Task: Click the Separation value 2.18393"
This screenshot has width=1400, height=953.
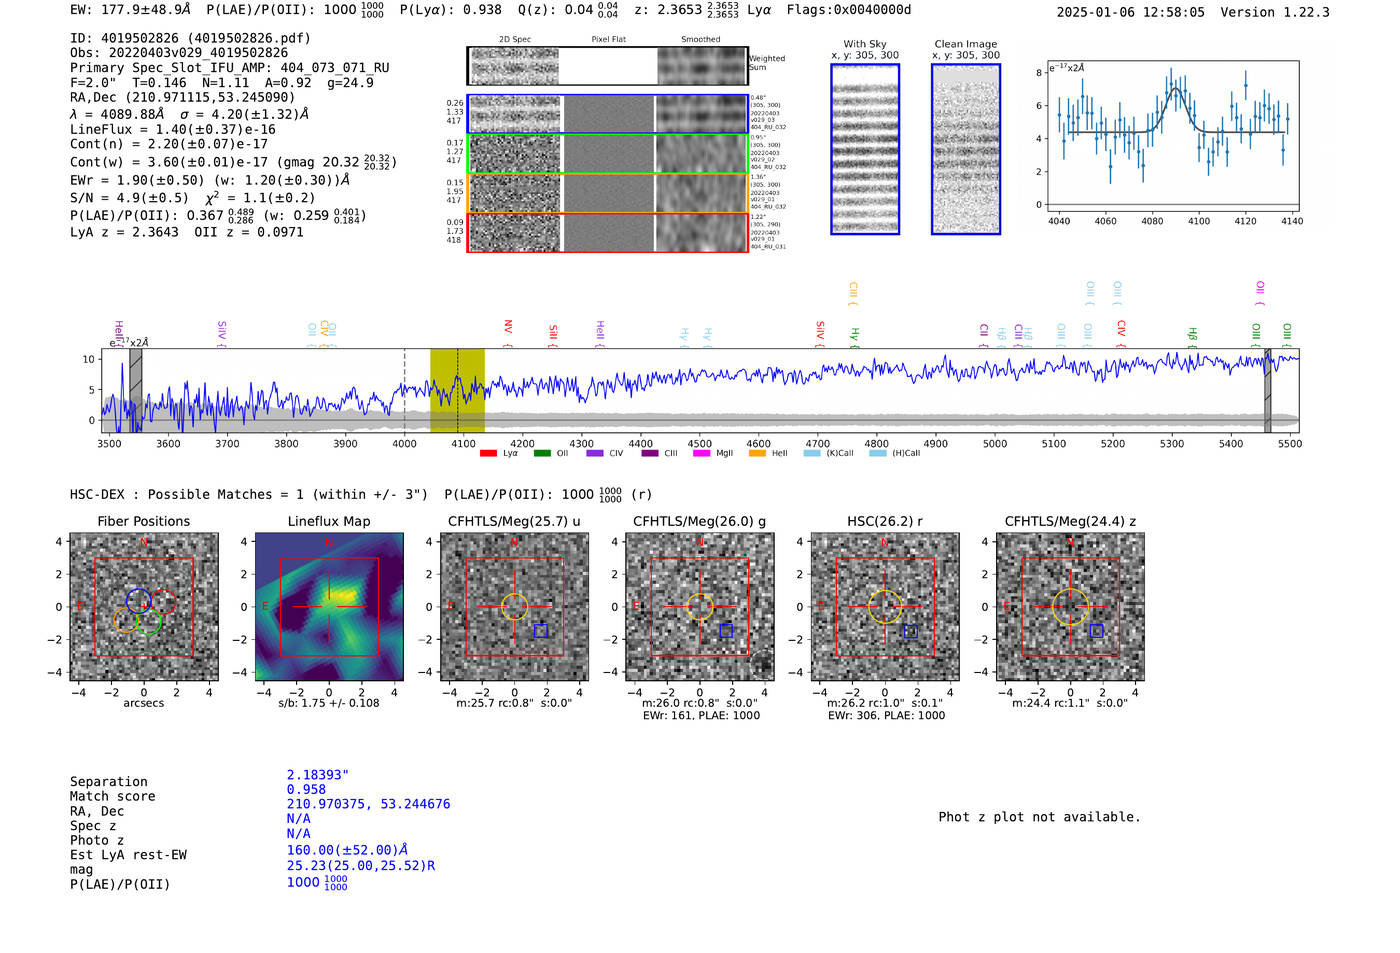Action: coord(318,775)
